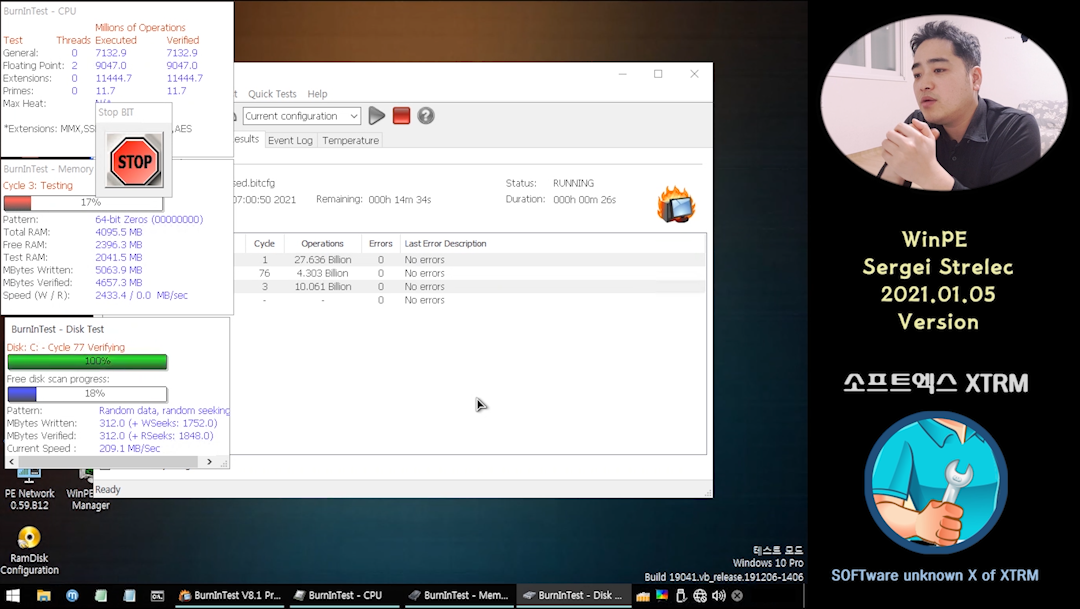Image resolution: width=1080 pixels, height=609 pixels.
Task: Click the flaming monitor BurnInTest logo
Action: point(676,205)
